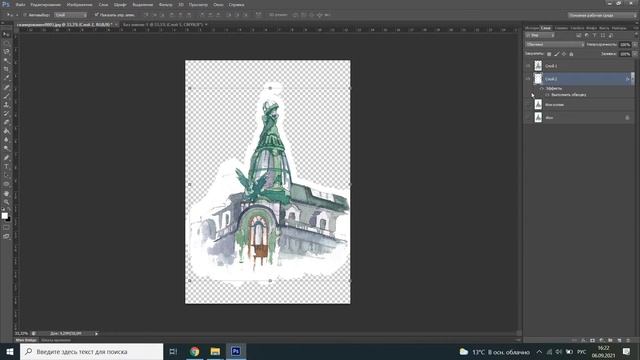Filter layers by shape layers
Viewport: 640px width, 360px height.
[602, 36]
